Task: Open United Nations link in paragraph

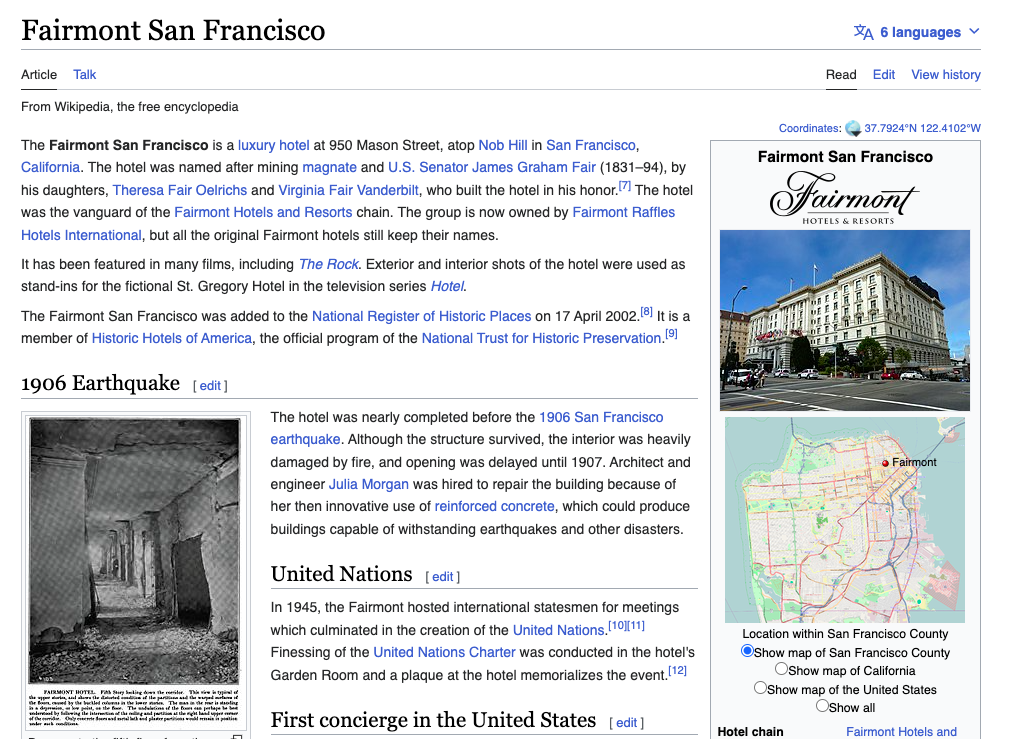Action: click(558, 631)
